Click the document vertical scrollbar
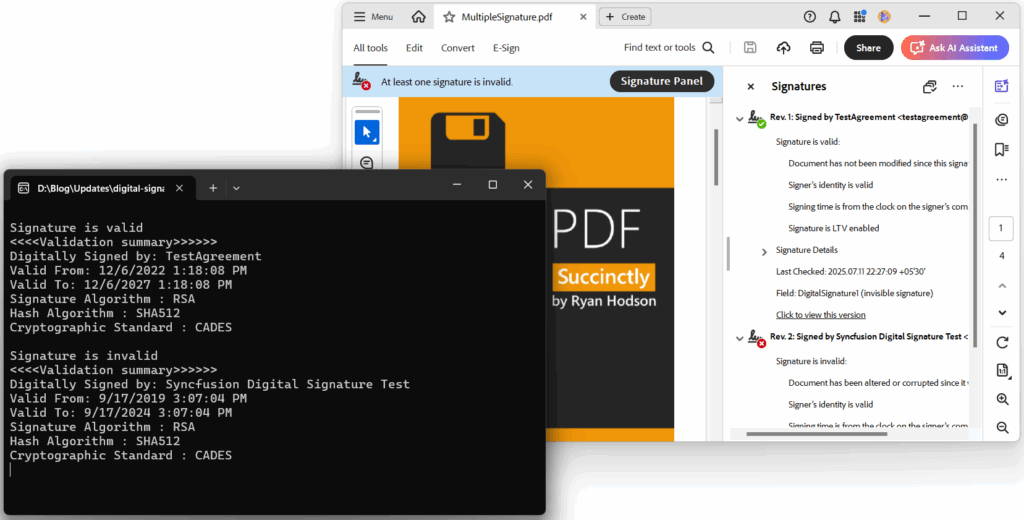Image resolution: width=1024 pixels, height=520 pixels. click(716, 157)
